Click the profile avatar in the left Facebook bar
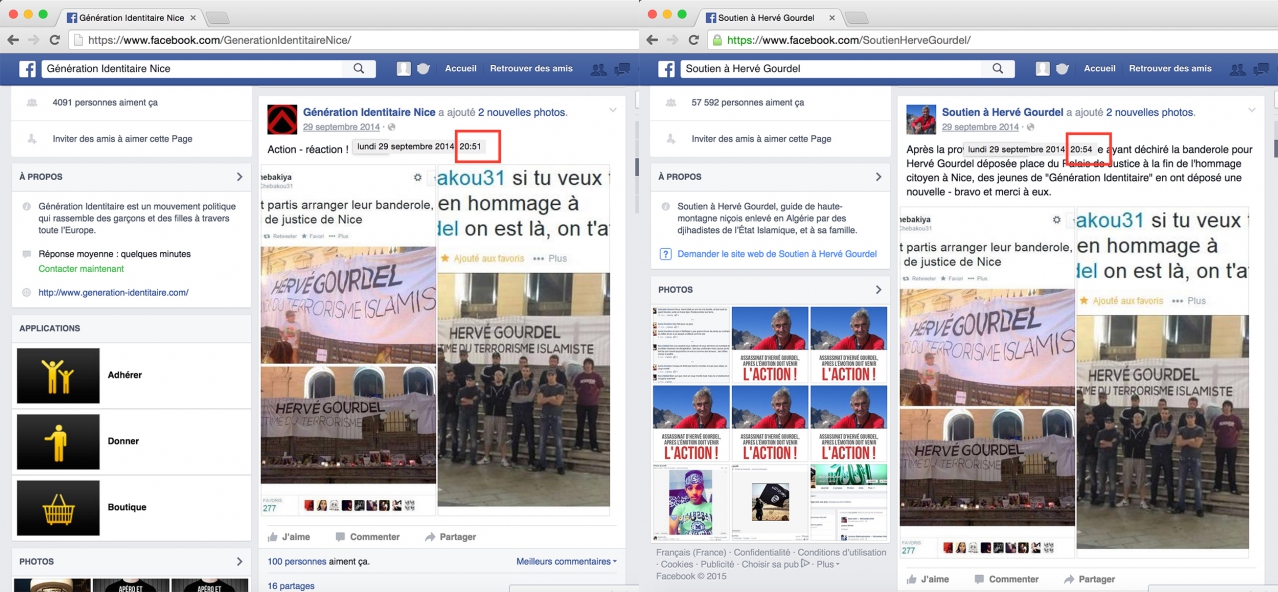Screen dimensions: 1278x592 [x=404, y=69]
